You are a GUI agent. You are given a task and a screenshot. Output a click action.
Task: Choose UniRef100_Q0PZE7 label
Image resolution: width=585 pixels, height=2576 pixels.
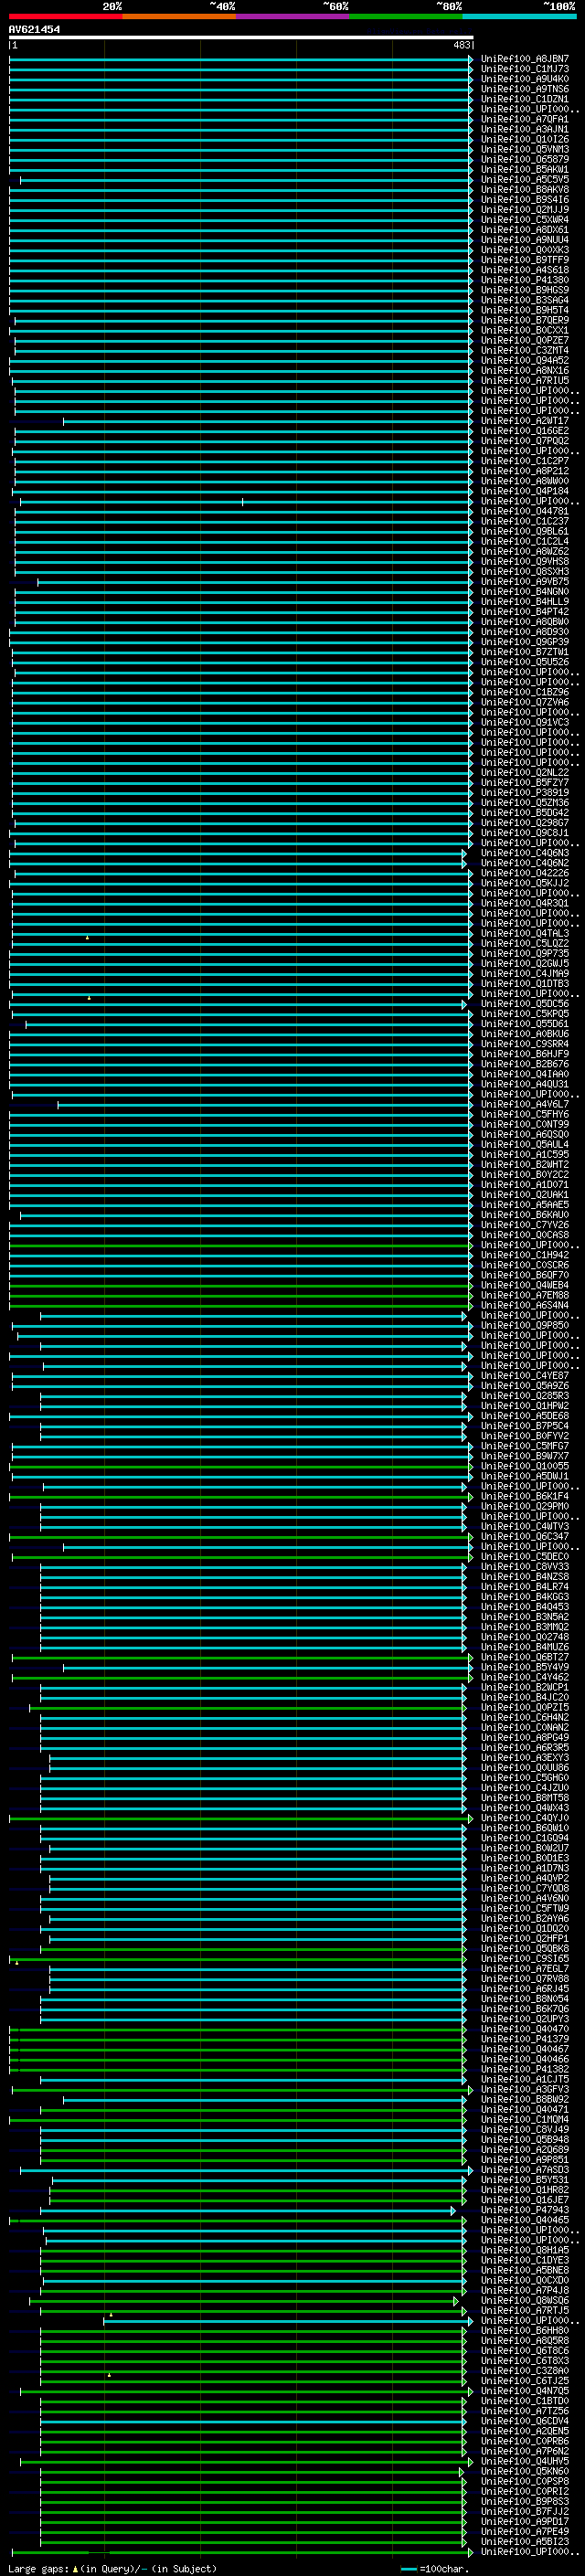pos(525,340)
